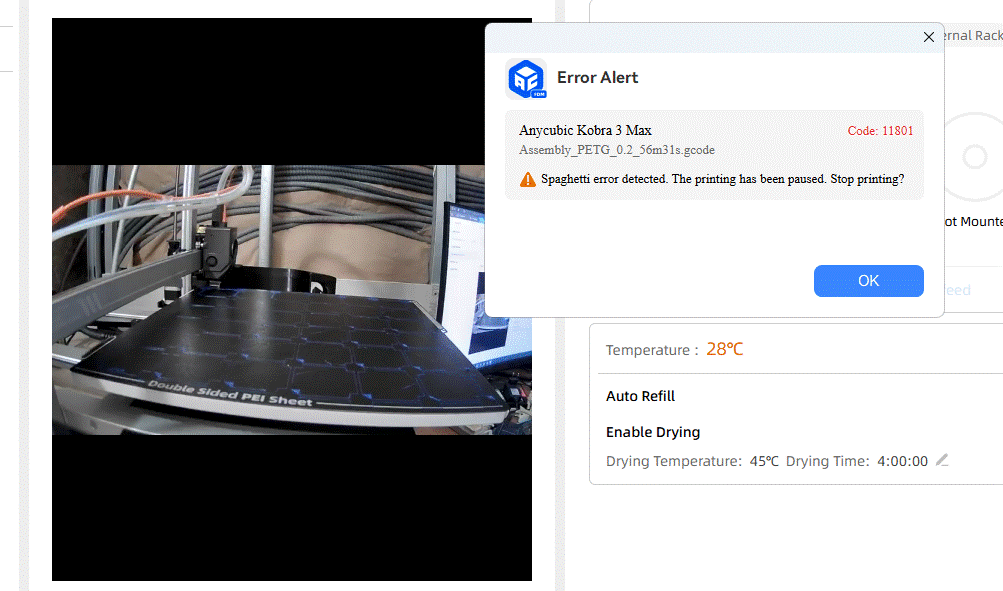
Task: Close the Error Alert dialog with the X
Action: click(929, 37)
